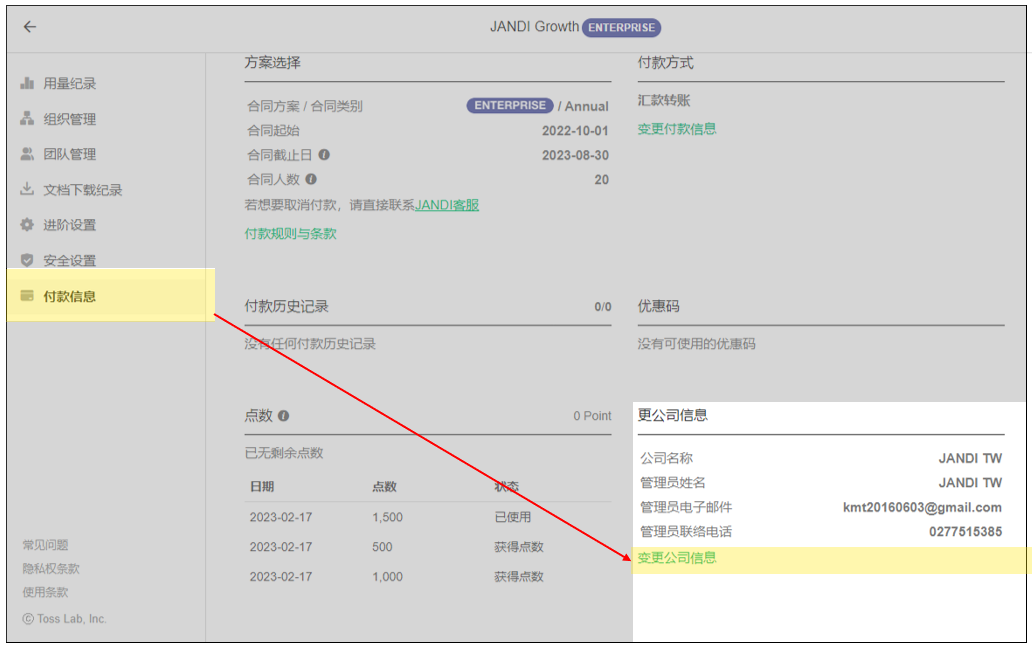1032x647 pixels.
Task: Click the info icon next to 点数
Action: click(x=283, y=415)
